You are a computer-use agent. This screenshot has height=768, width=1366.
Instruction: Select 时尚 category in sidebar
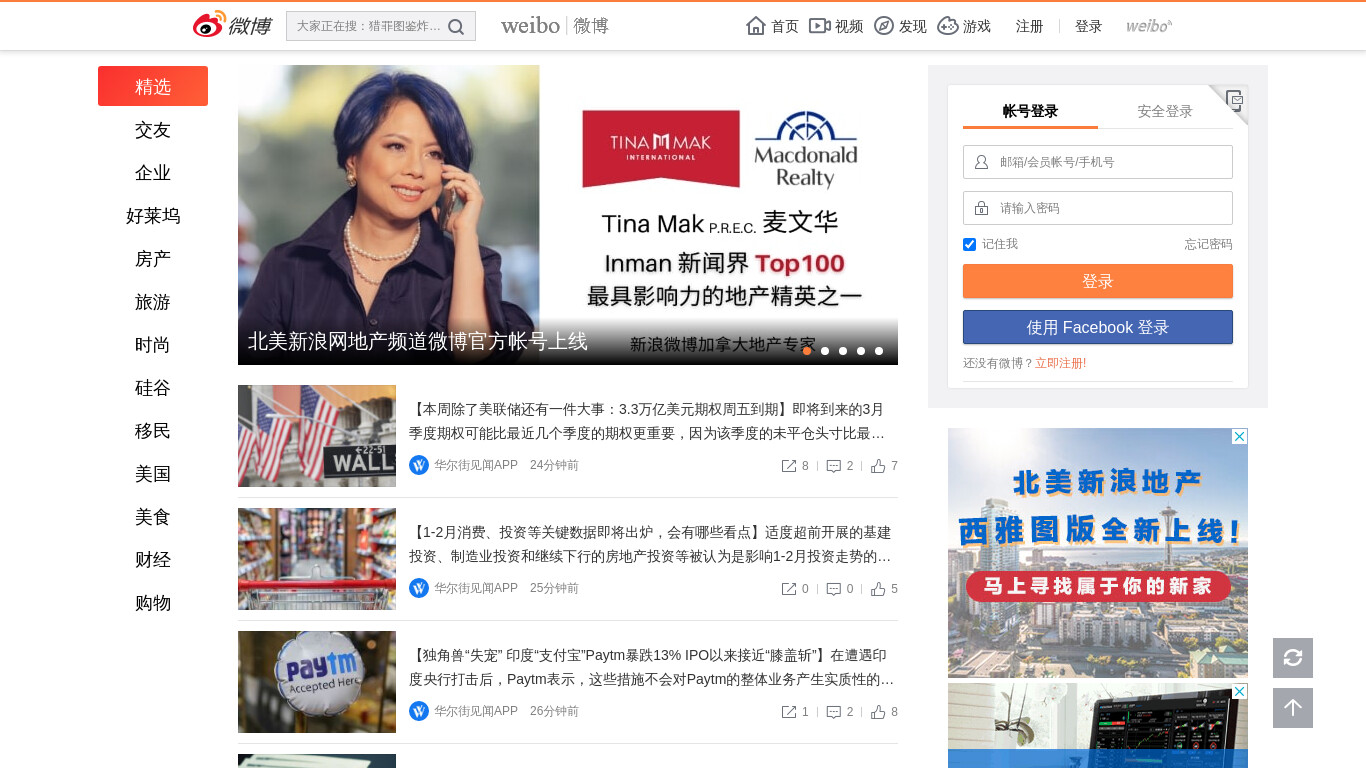pos(153,345)
